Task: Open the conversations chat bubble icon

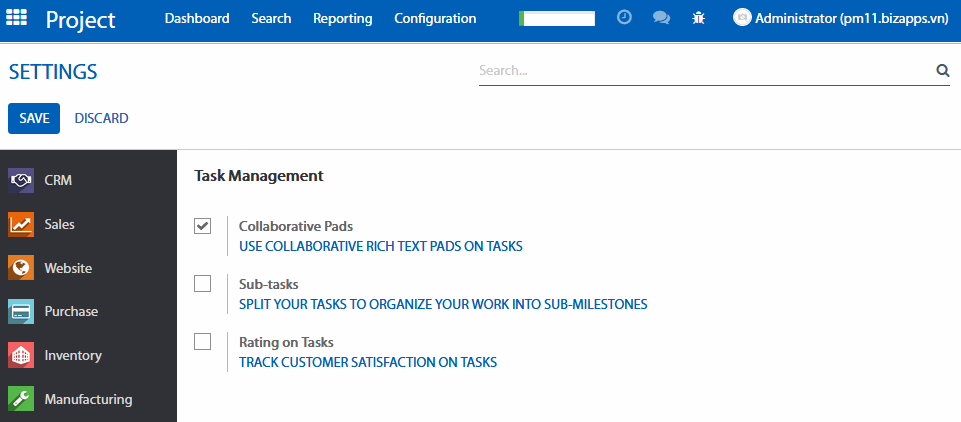Action: [x=661, y=18]
